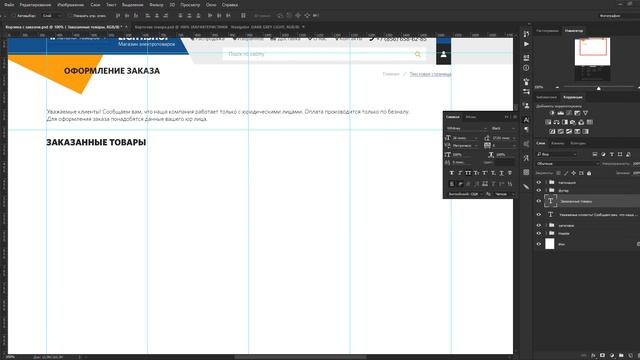Hide the 'заголовок' group layer

(539, 225)
